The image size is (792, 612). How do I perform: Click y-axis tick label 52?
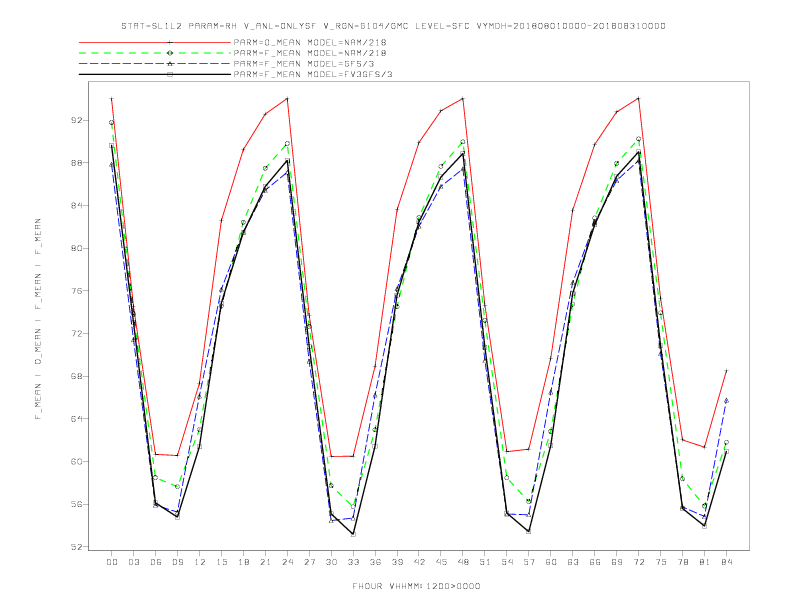[x=77, y=547]
